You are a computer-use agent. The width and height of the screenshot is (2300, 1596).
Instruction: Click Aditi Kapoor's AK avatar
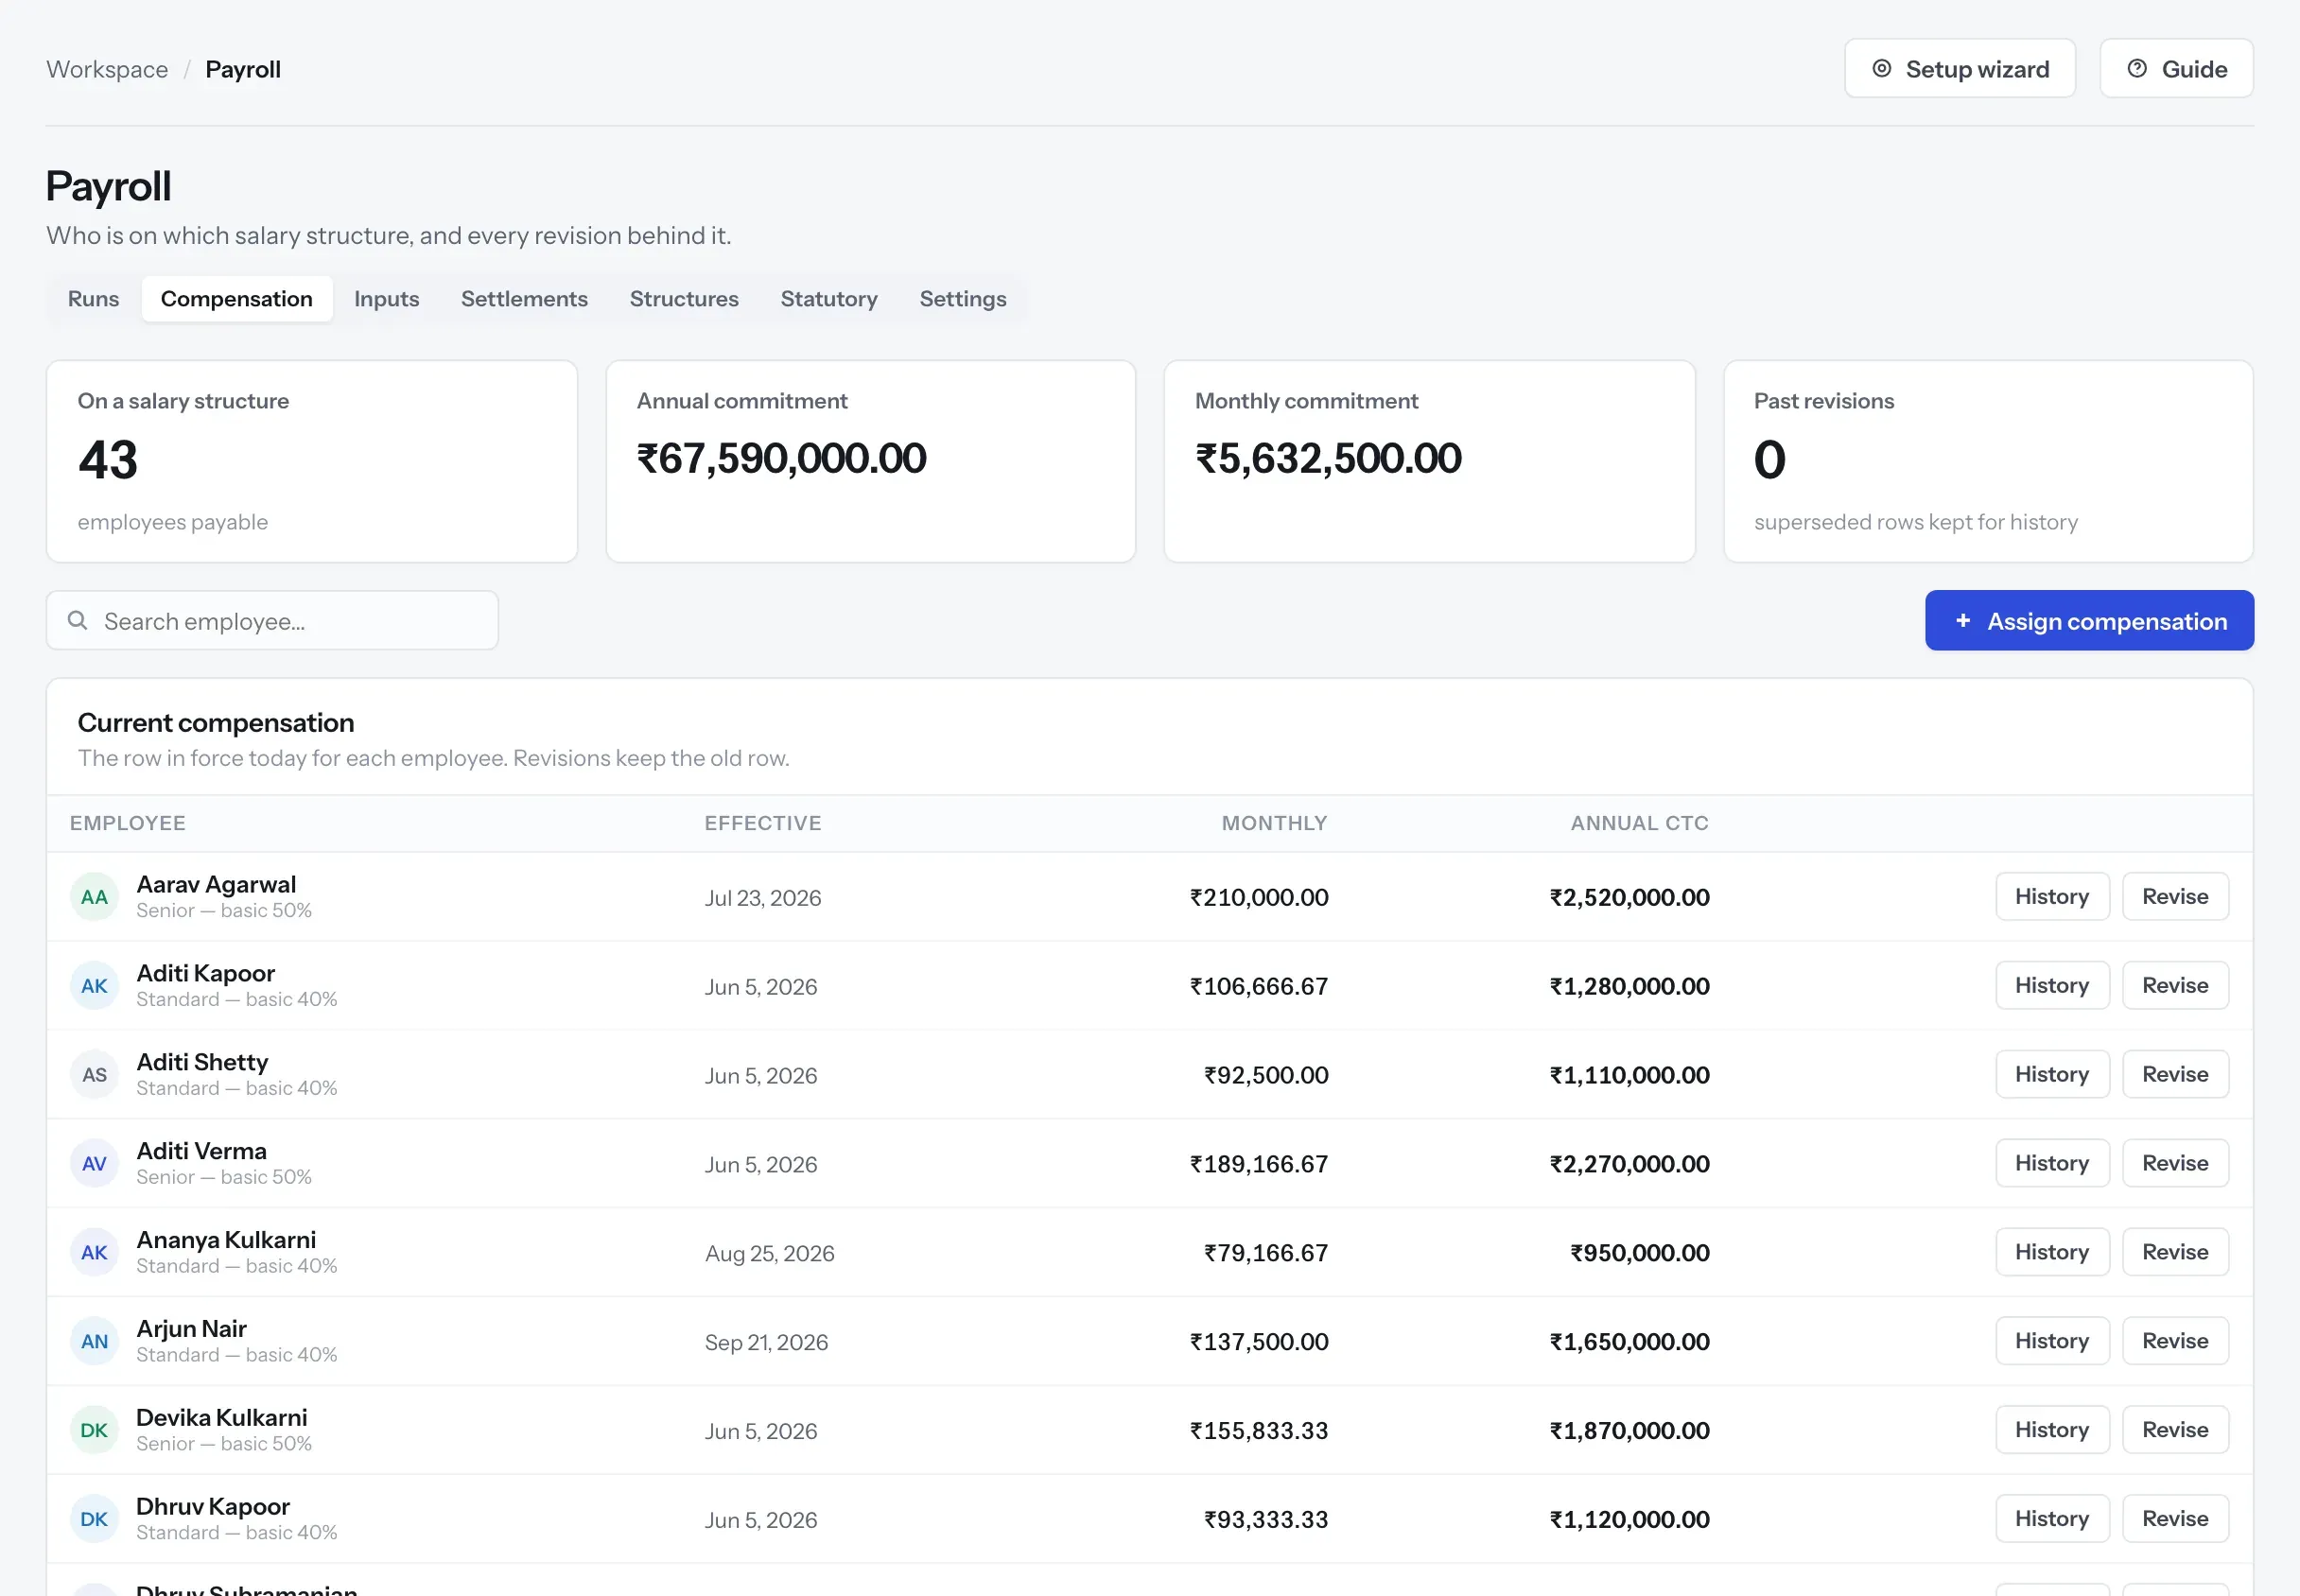[94, 986]
